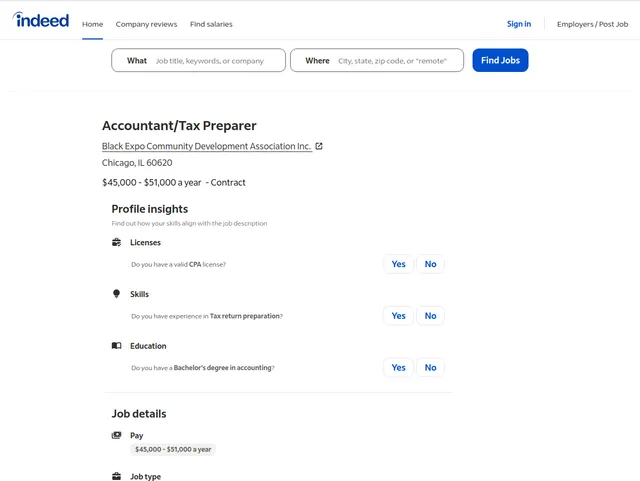Click the Job type briefcase icon
The image size is (640, 481).
coord(116,477)
